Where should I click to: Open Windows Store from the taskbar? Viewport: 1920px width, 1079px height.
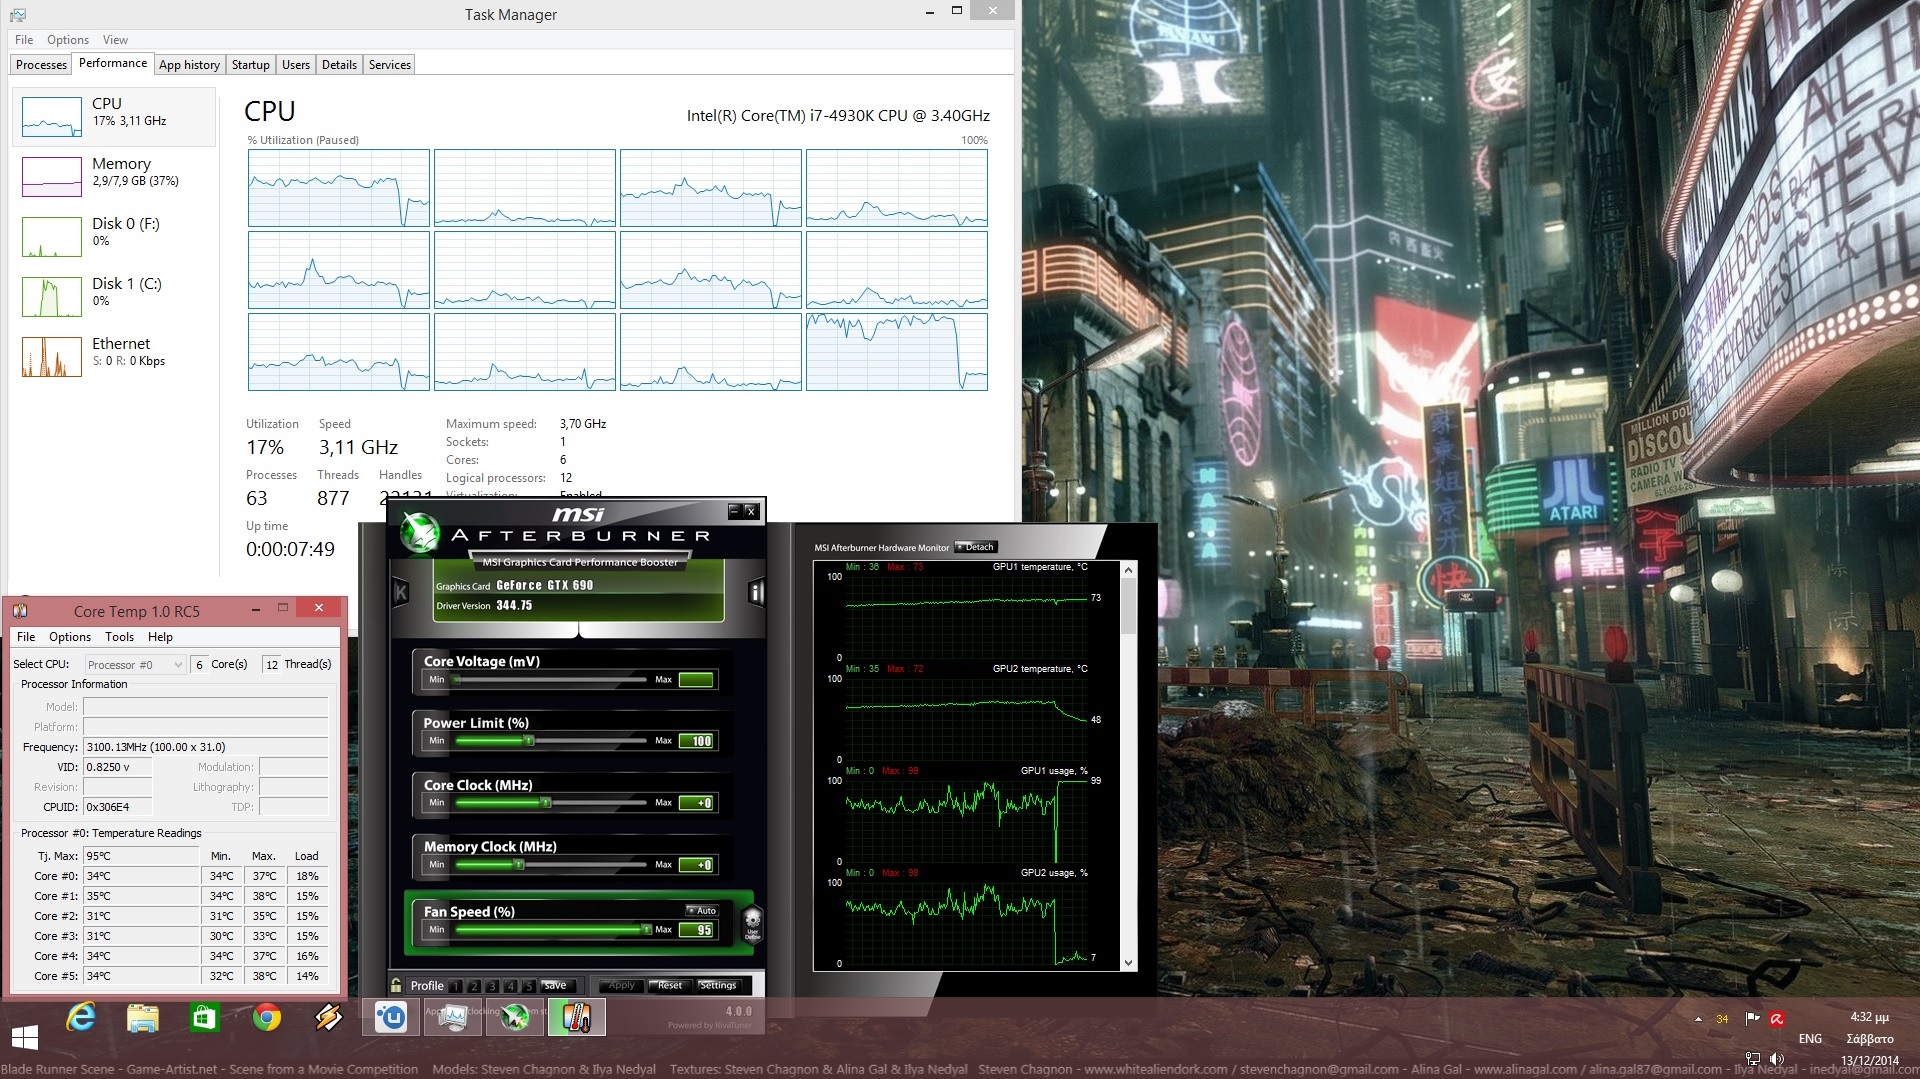tap(204, 1018)
